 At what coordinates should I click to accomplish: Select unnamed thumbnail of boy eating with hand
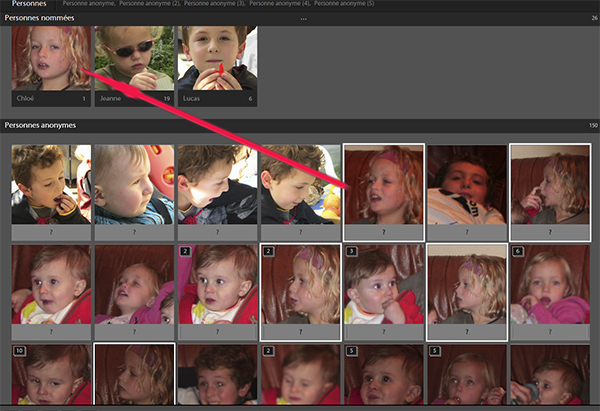tap(51, 184)
